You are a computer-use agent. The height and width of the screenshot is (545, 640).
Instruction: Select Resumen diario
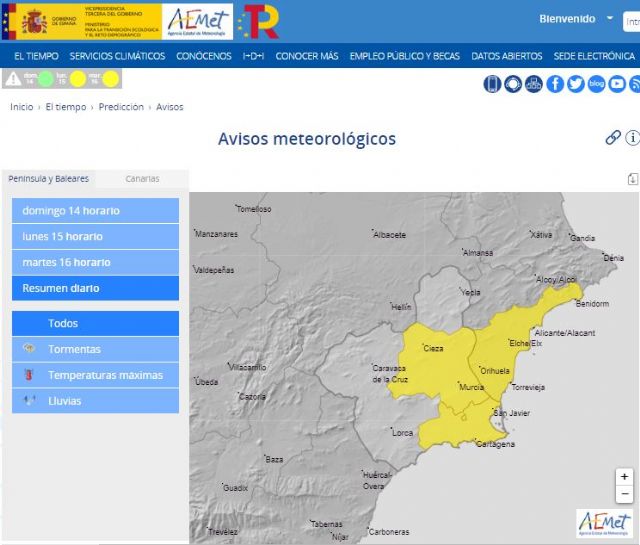(96, 288)
